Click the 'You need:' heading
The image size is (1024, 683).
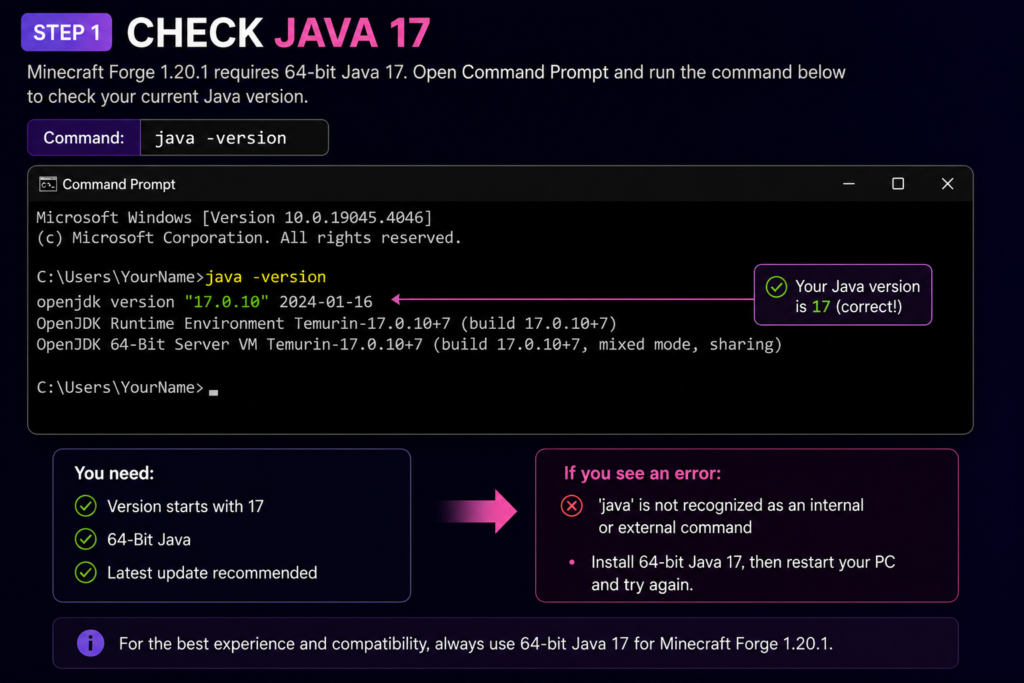tap(114, 473)
